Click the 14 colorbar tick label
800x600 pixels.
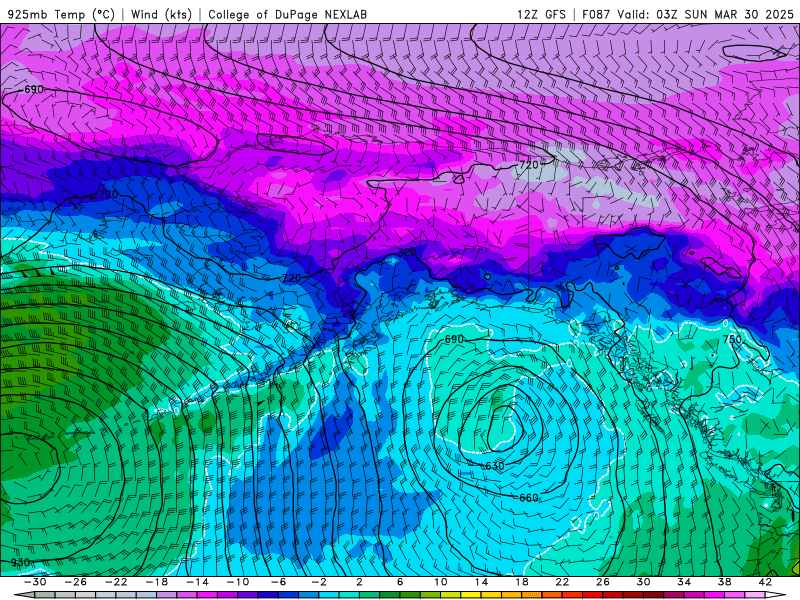point(481,582)
